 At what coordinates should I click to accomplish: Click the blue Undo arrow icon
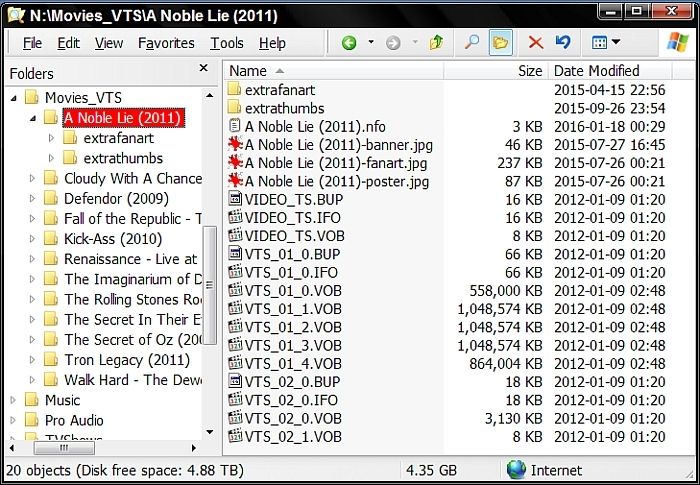[x=562, y=42]
